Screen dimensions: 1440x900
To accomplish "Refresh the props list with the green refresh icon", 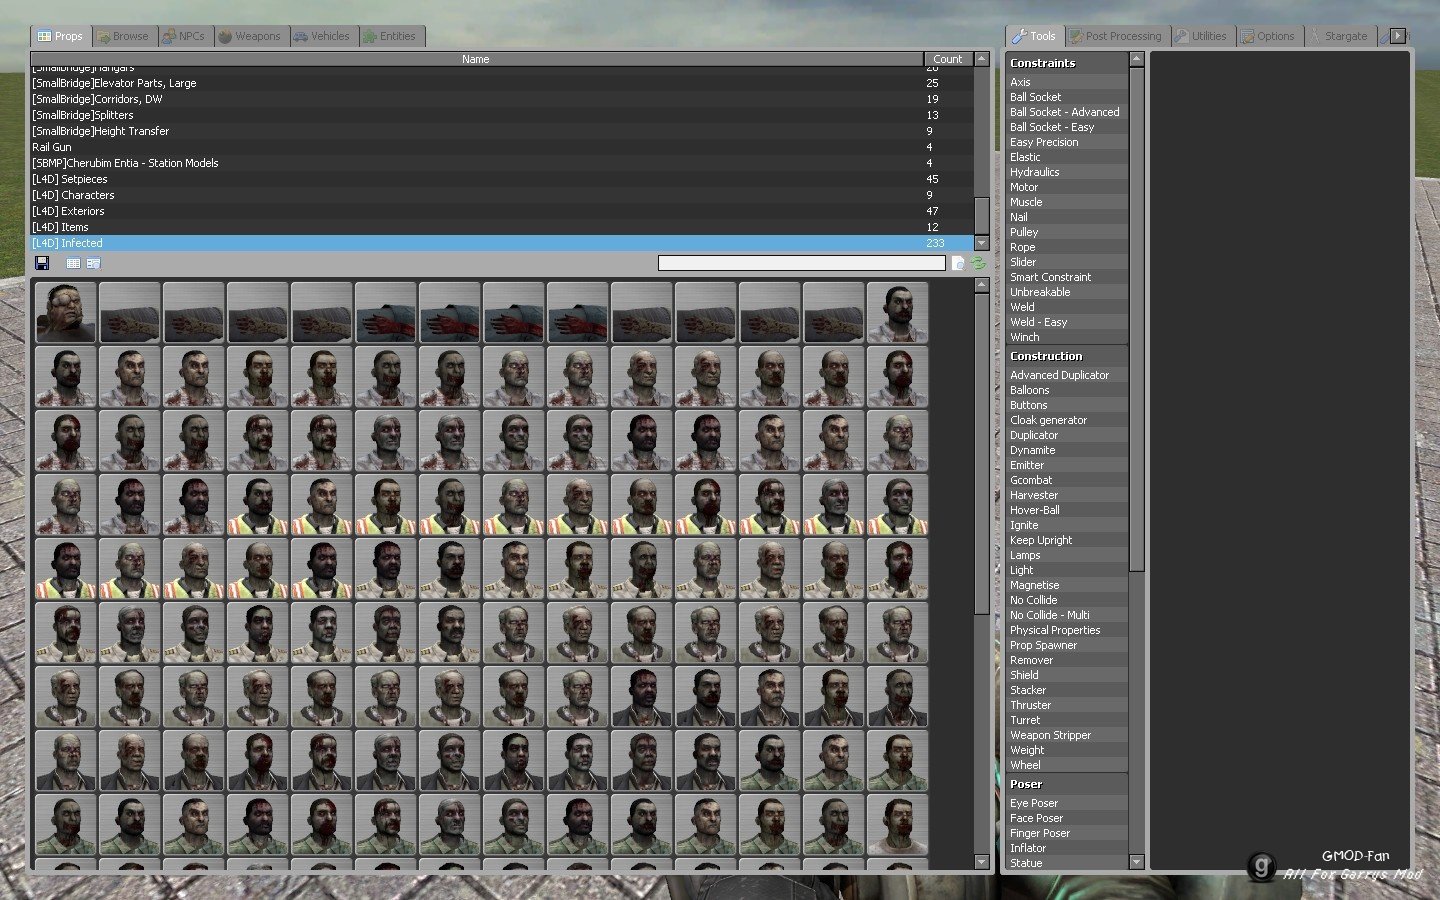I will [x=977, y=263].
